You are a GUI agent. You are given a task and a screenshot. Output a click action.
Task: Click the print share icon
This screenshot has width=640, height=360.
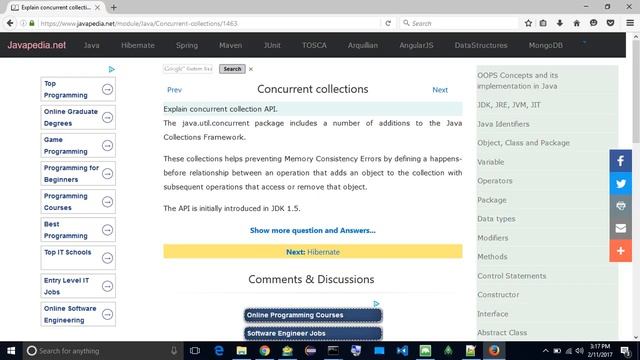pos(620,206)
